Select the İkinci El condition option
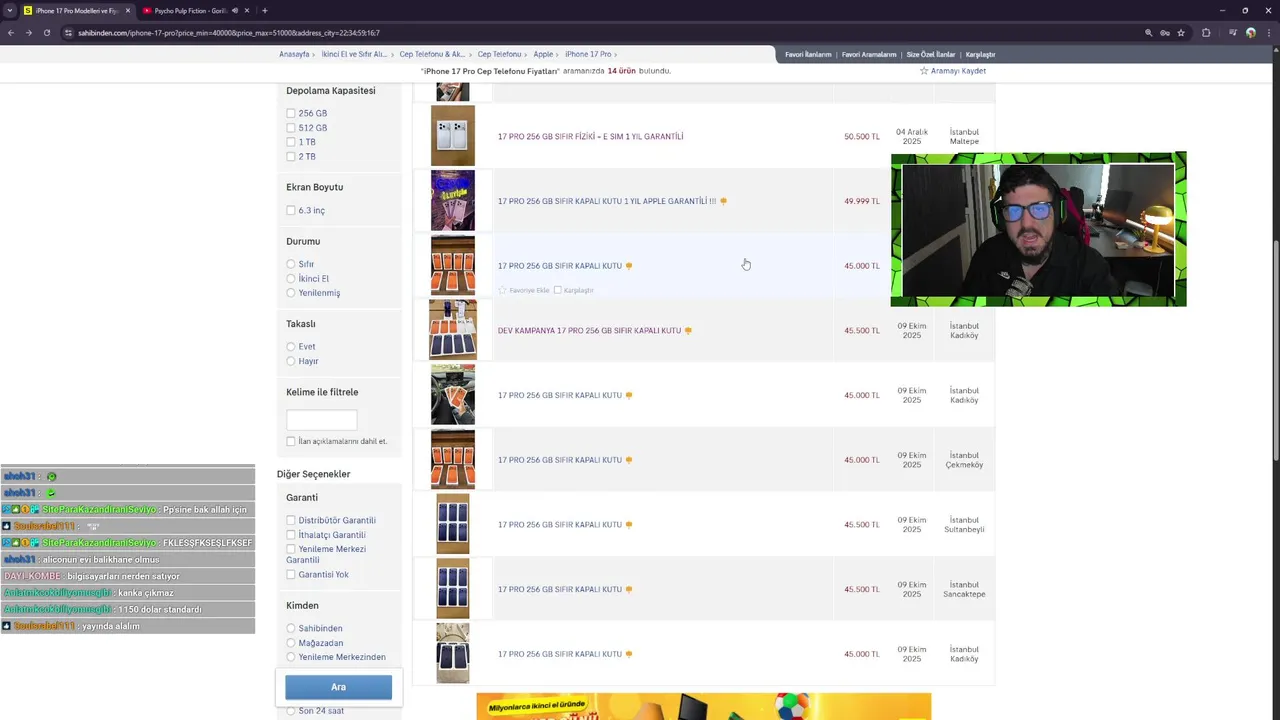Image resolution: width=1280 pixels, height=720 pixels. tap(291, 279)
